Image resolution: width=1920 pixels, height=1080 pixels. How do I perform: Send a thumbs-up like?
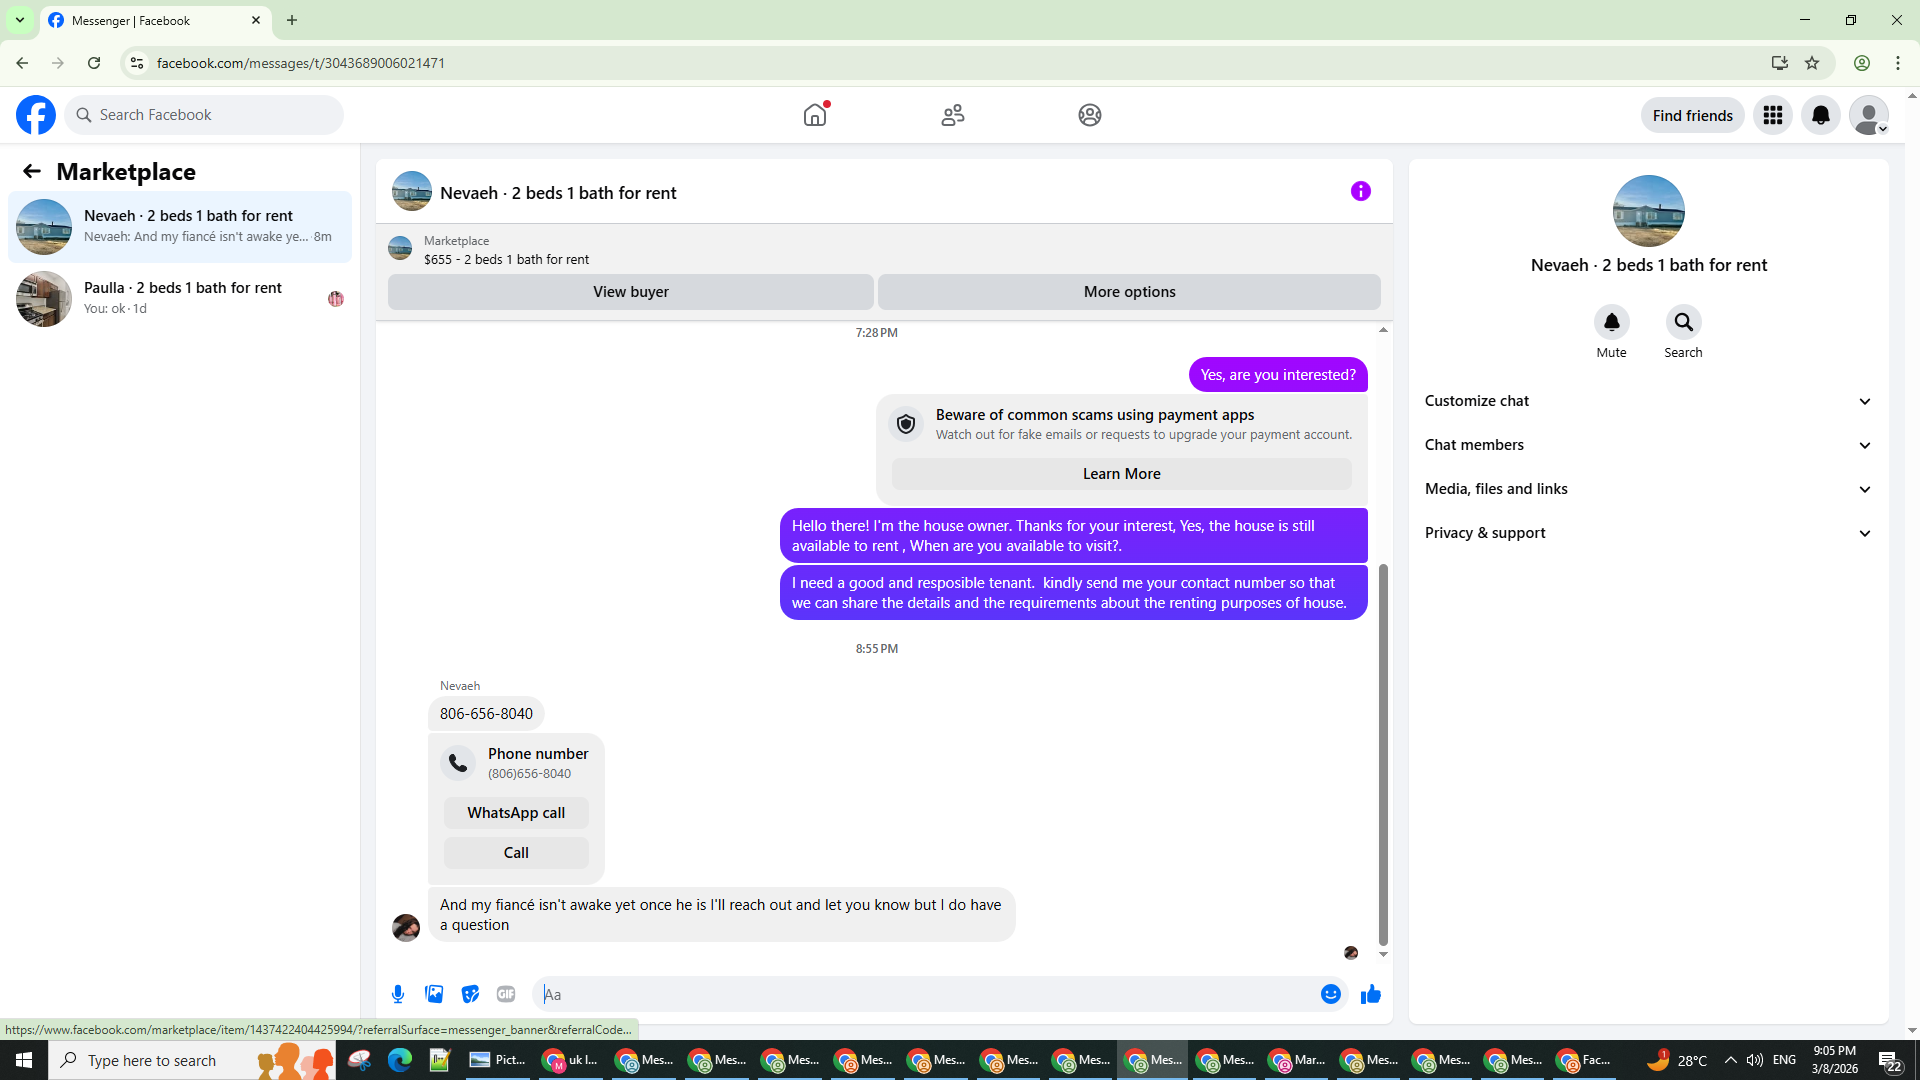1370,994
